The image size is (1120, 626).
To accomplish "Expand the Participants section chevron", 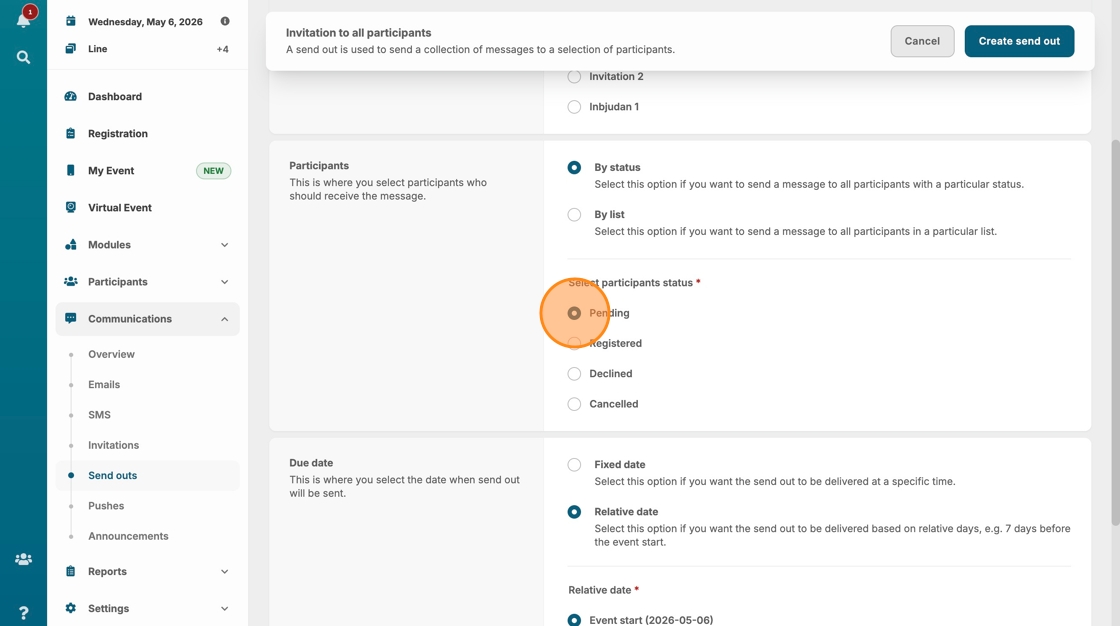I will click(x=224, y=282).
